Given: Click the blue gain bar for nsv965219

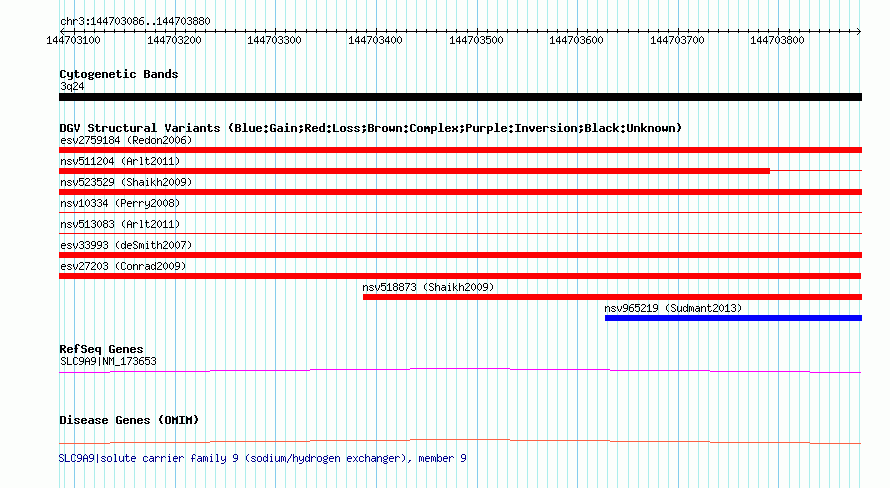Looking at the screenshot, I should click(733, 318).
